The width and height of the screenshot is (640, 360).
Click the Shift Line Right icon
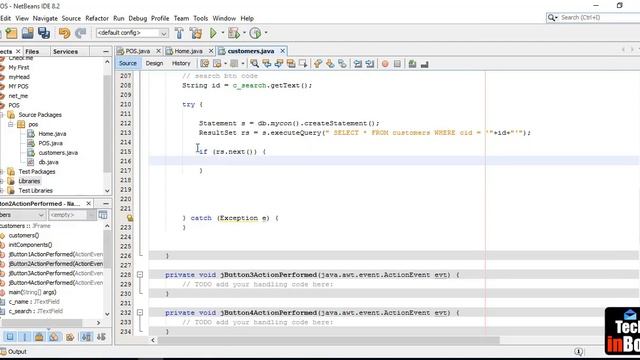click(370, 64)
